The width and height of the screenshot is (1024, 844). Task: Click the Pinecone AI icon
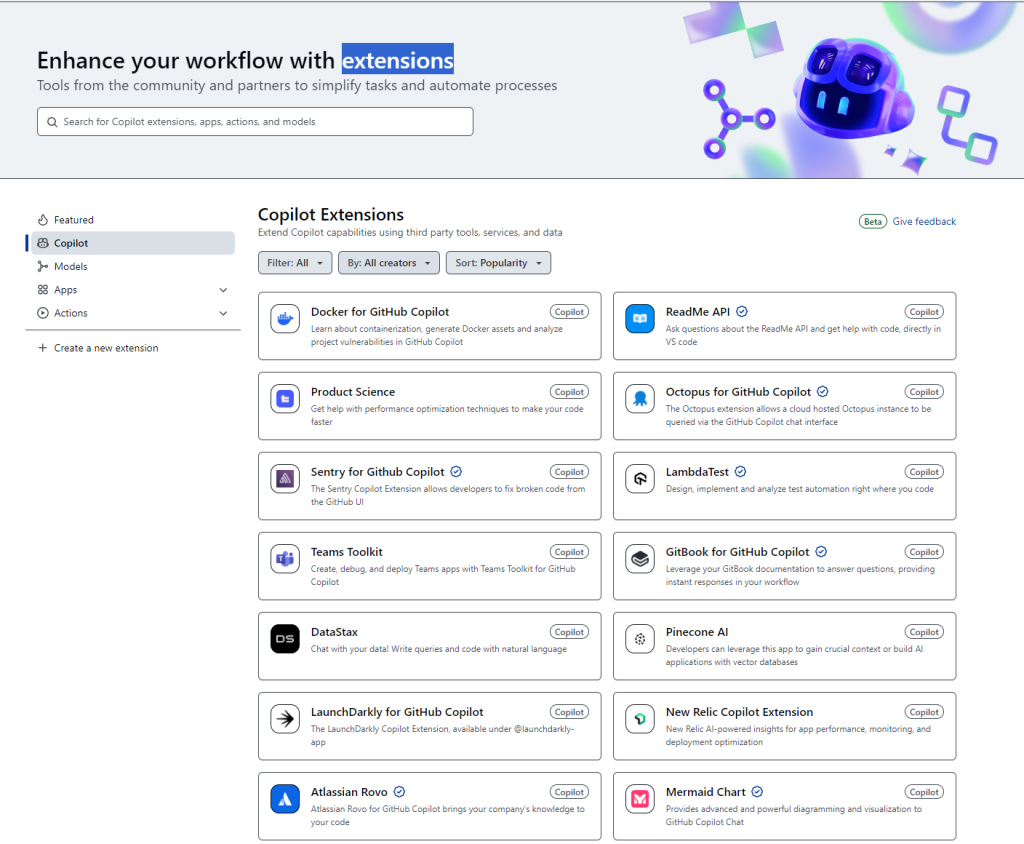click(x=640, y=639)
